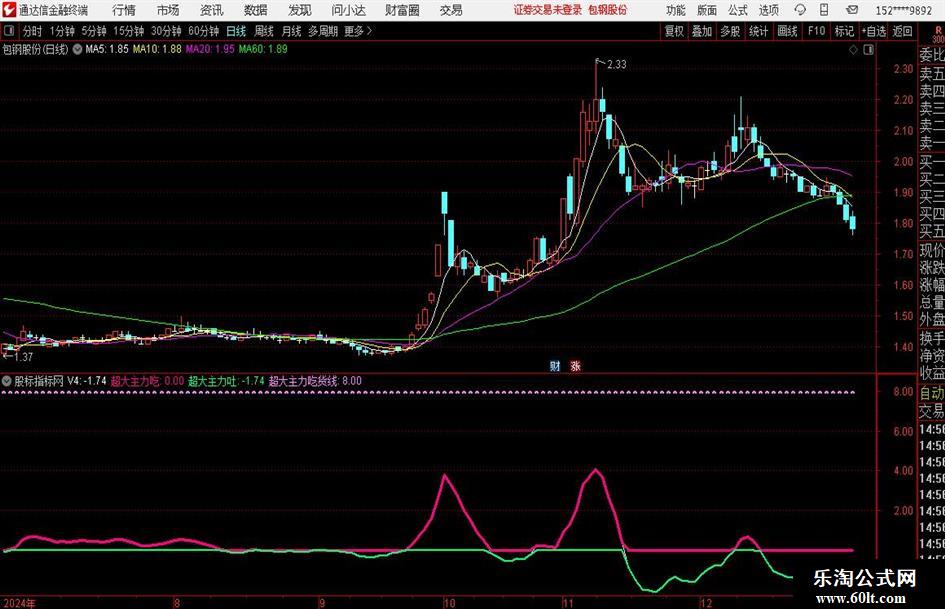The image size is (945, 609).
Task: Add stock with the +自选 button
Action: (x=874, y=31)
